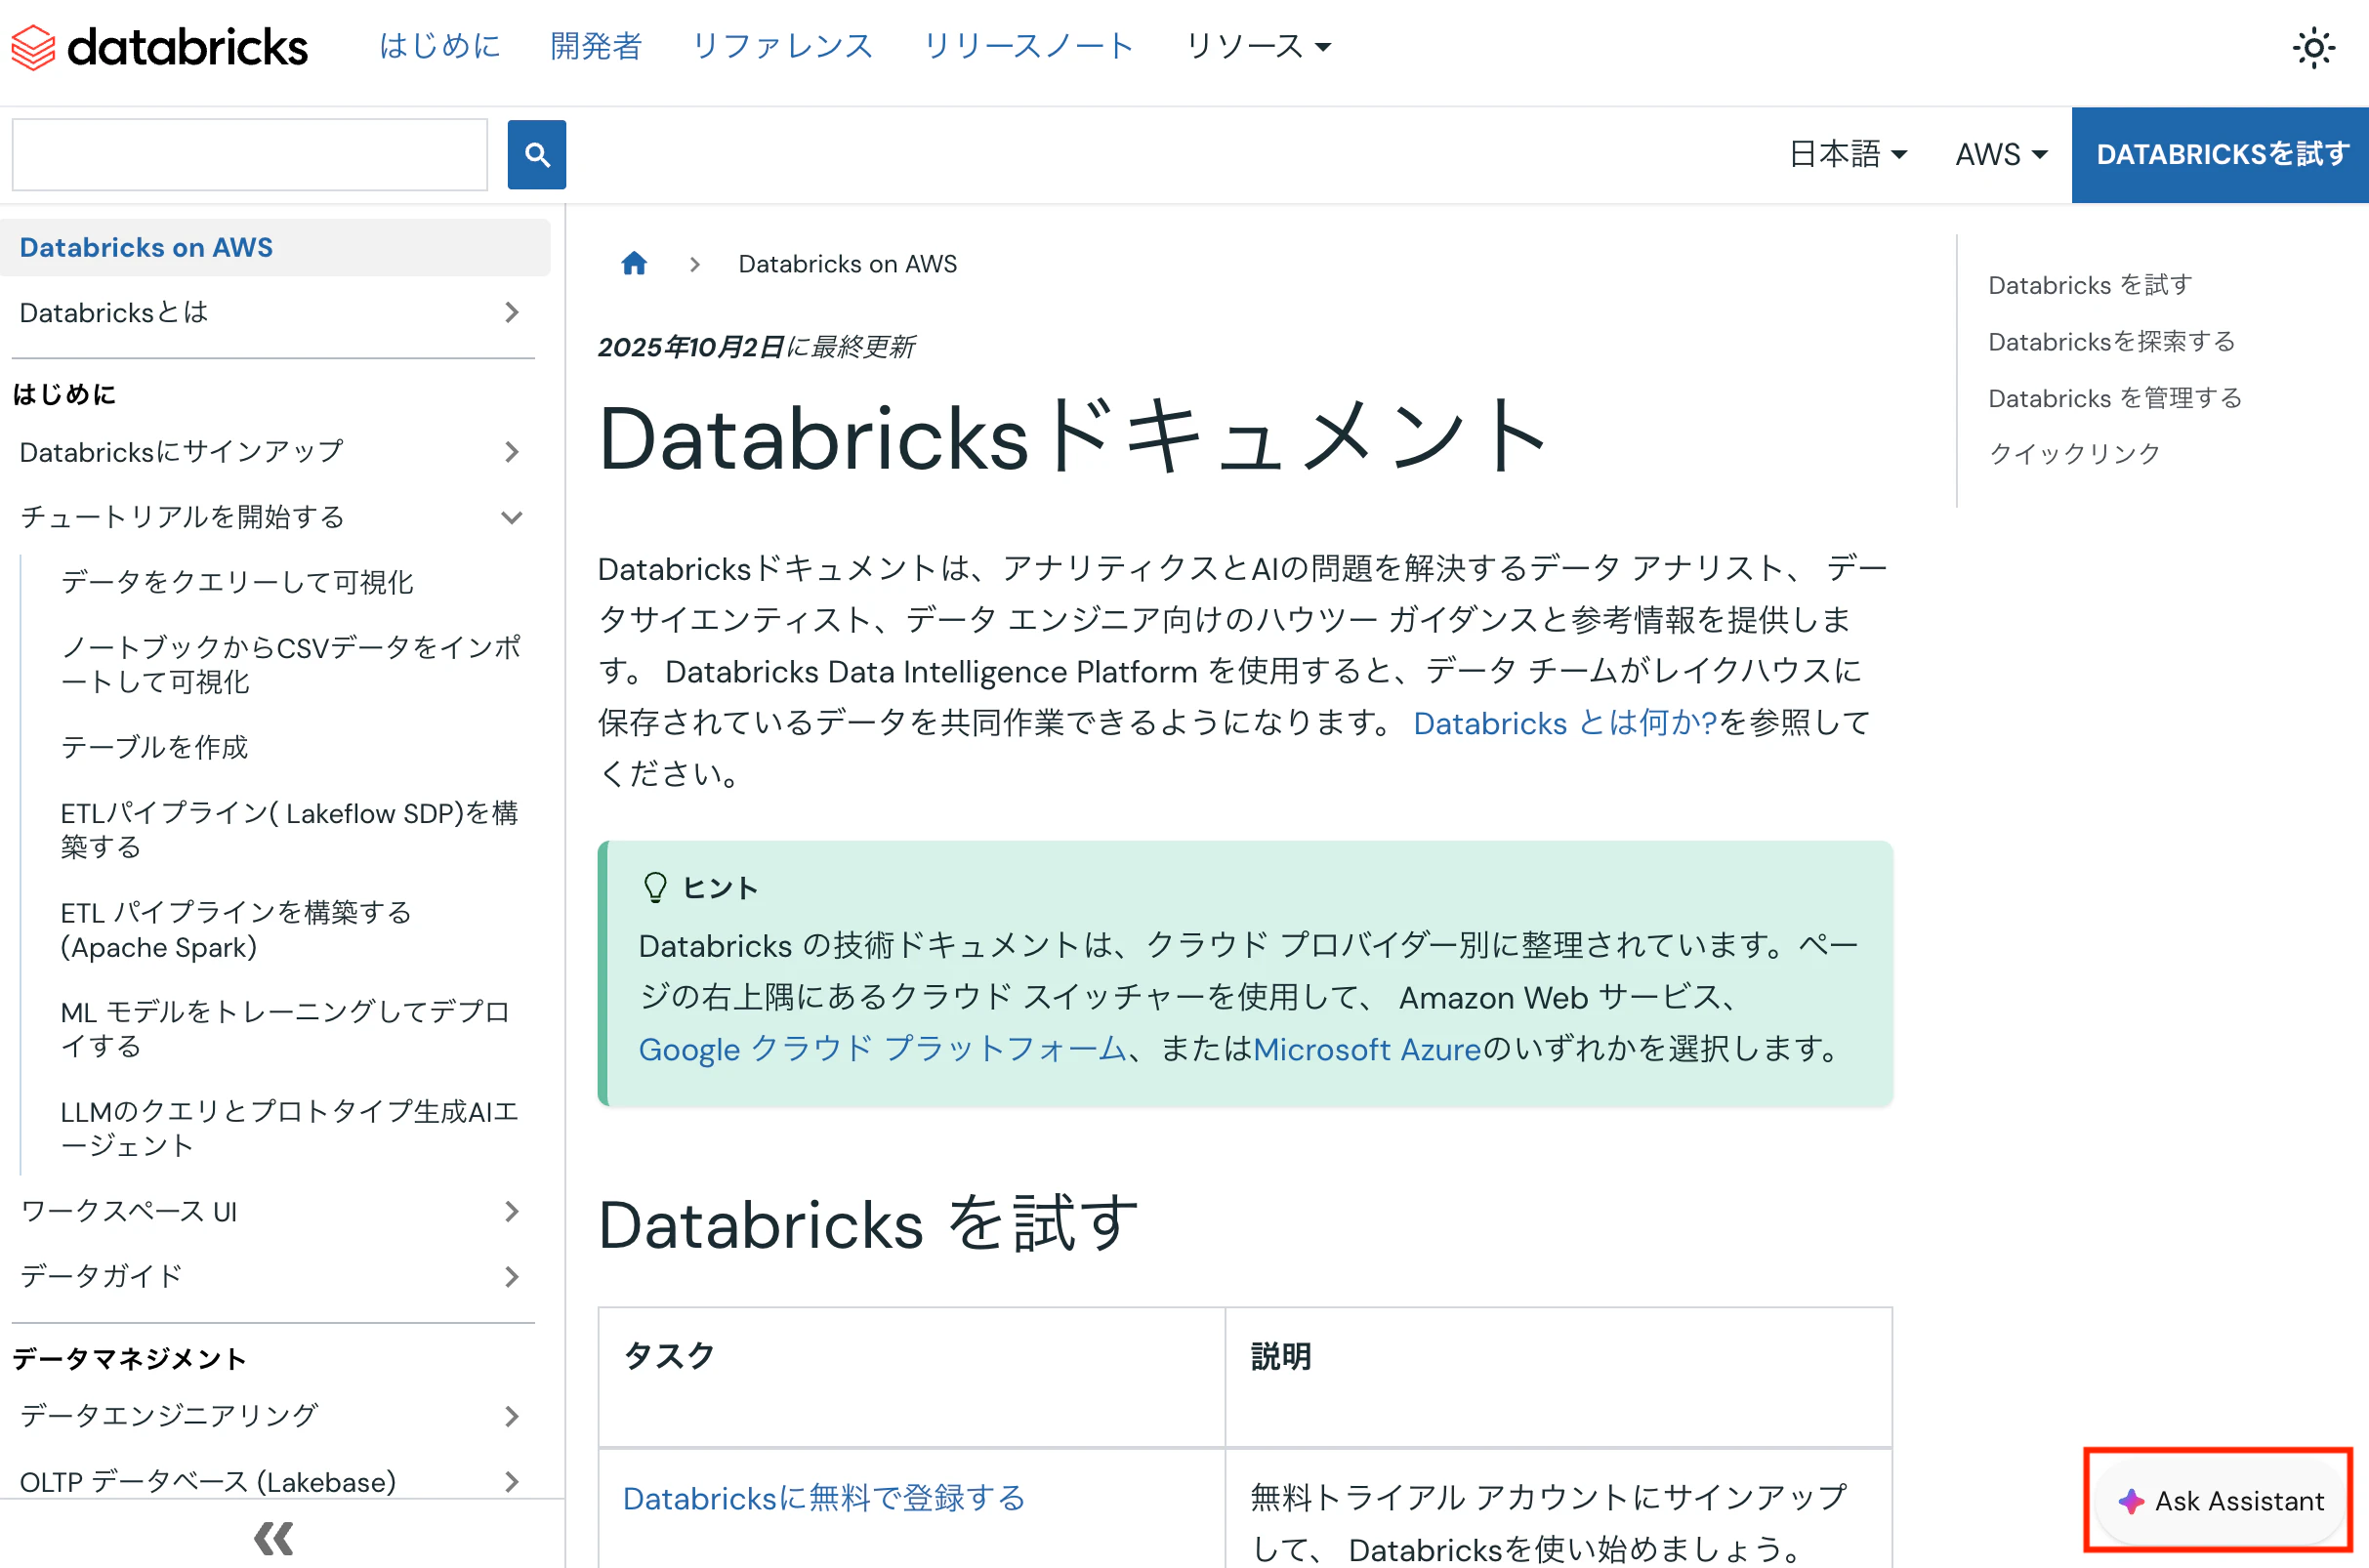Viewport: 2369px width, 1568px height.
Task: Expand the OLTP データベース (Lakebase) chevron
Action: pos(512,1481)
